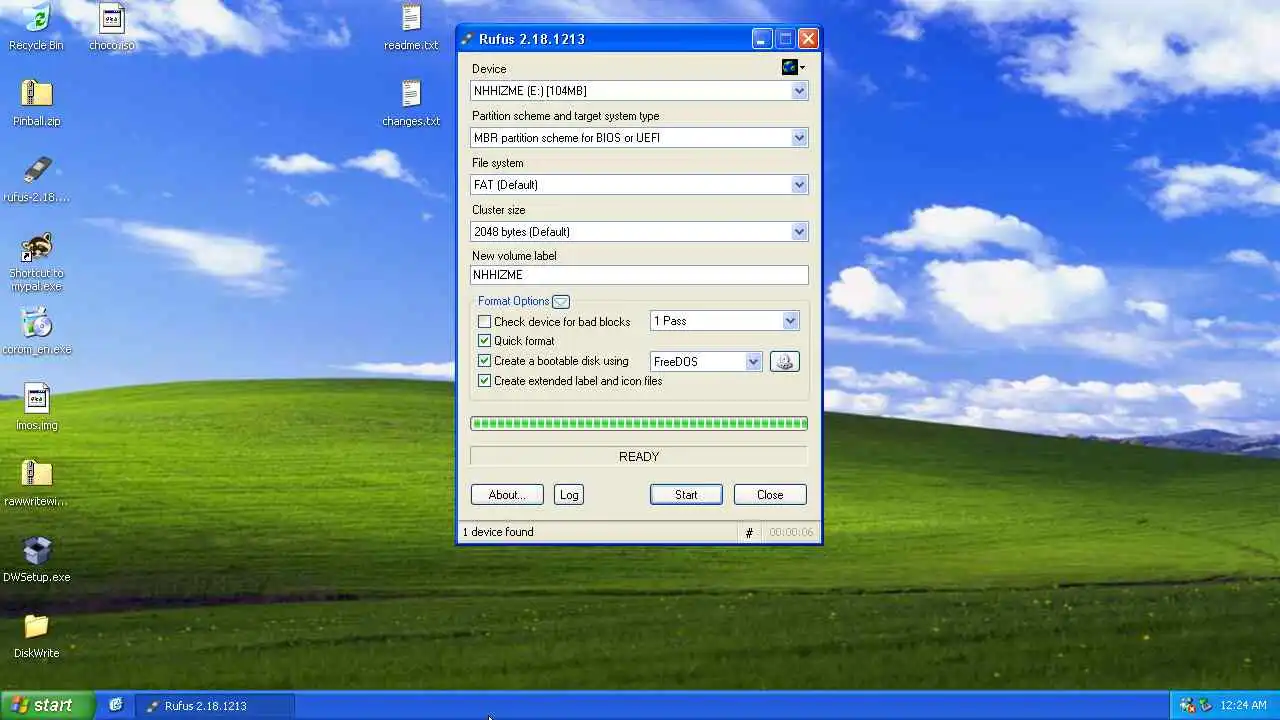The height and width of the screenshot is (720, 1280).
Task: Select Pinball.zip archive on desktop
Action: click(36, 103)
